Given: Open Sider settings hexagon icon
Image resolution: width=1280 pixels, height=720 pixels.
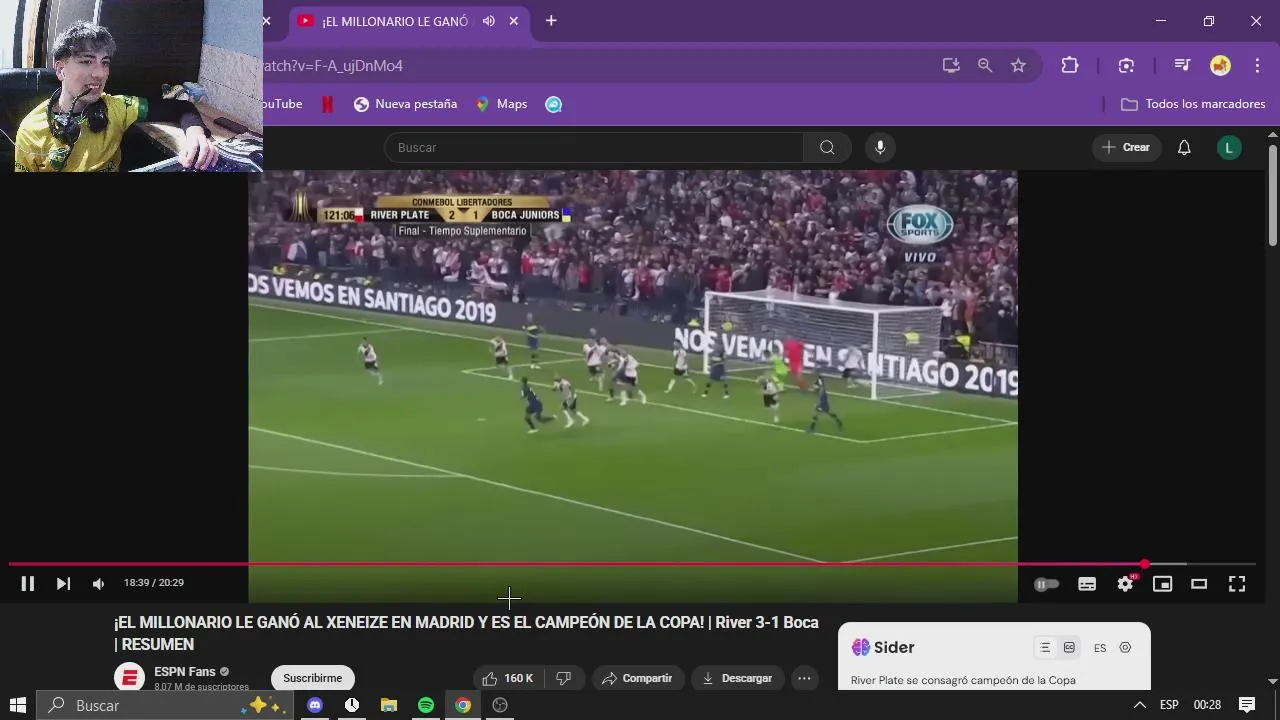Looking at the screenshot, I should (1125, 648).
